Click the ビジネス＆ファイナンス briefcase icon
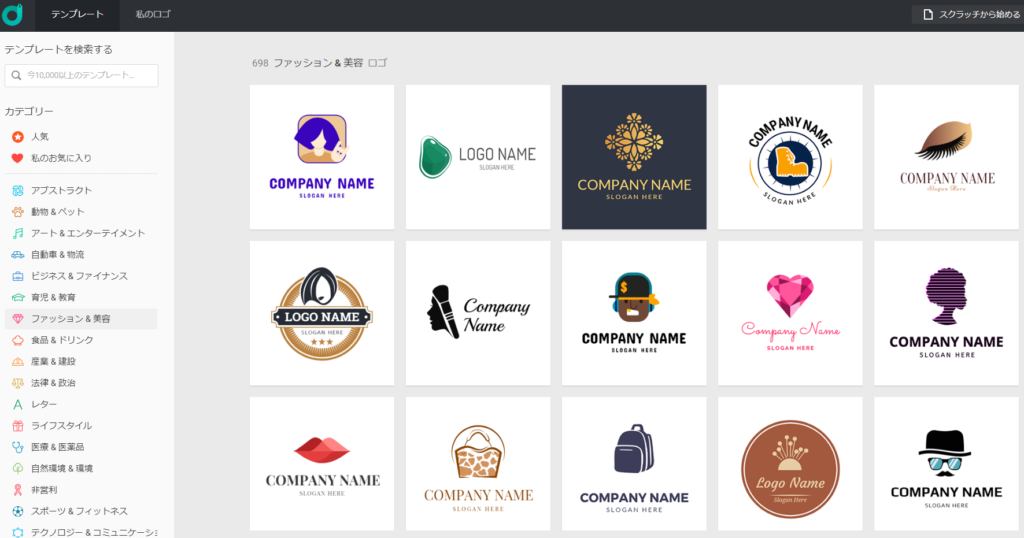The height and width of the screenshot is (538, 1024). [x=18, y=276]
